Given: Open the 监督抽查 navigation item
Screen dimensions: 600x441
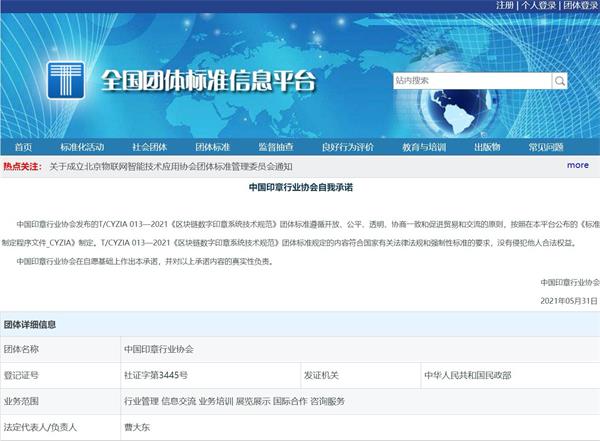Looking at the screenshot, I should [x=274, y=147].
